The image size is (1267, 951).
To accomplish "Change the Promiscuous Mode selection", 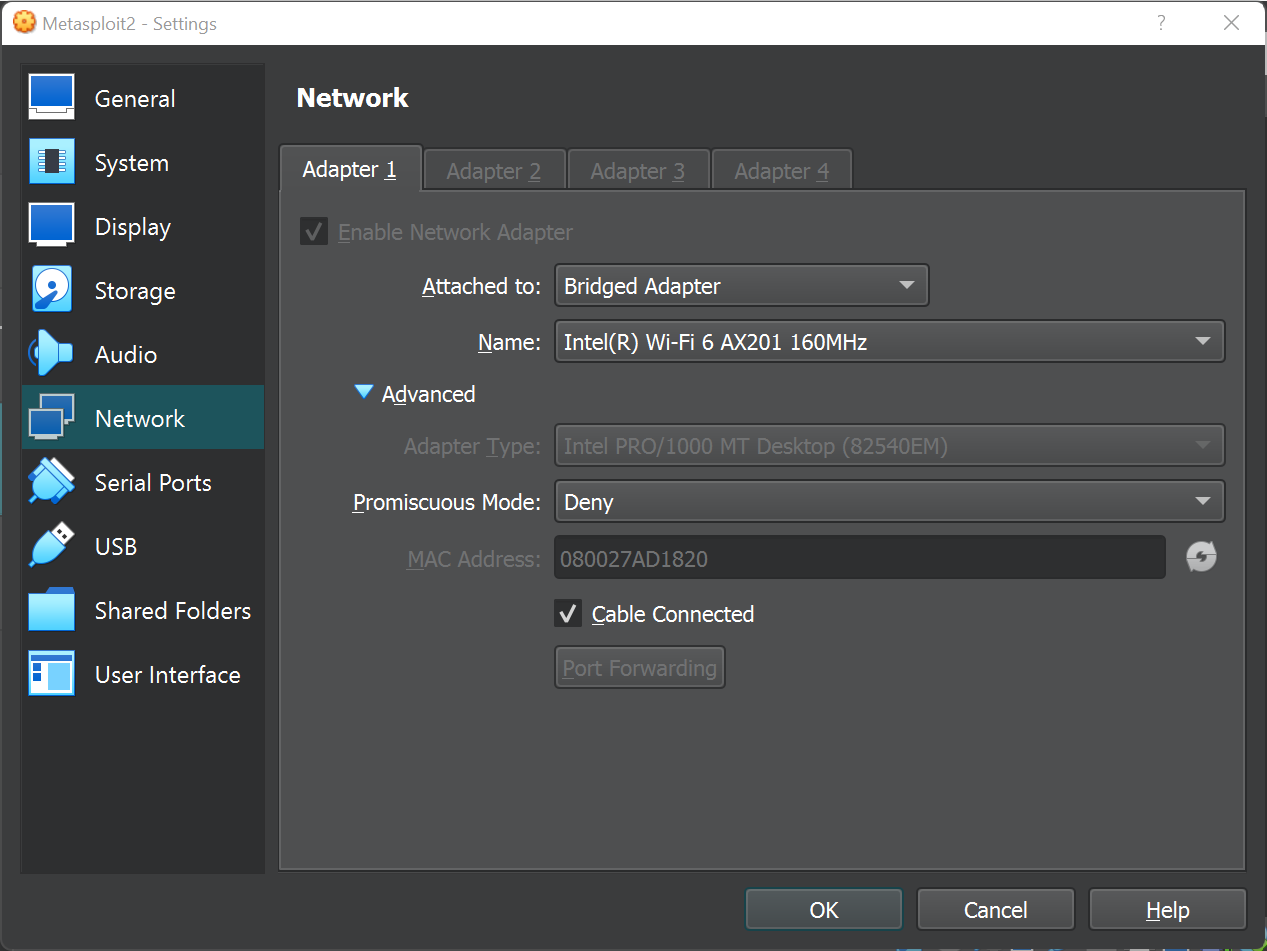I will point(889,501).
